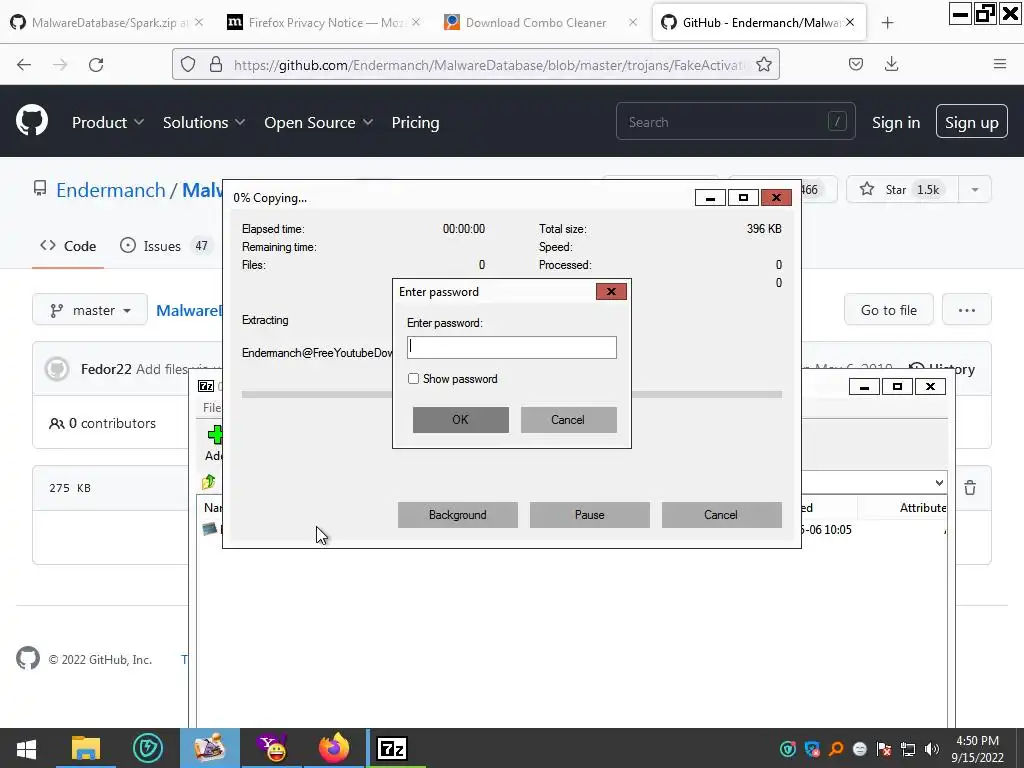The width and height of the screenshot is (1024, 768).
Task: Open the Windows Start menu
Action: click(x=26, y=748)
